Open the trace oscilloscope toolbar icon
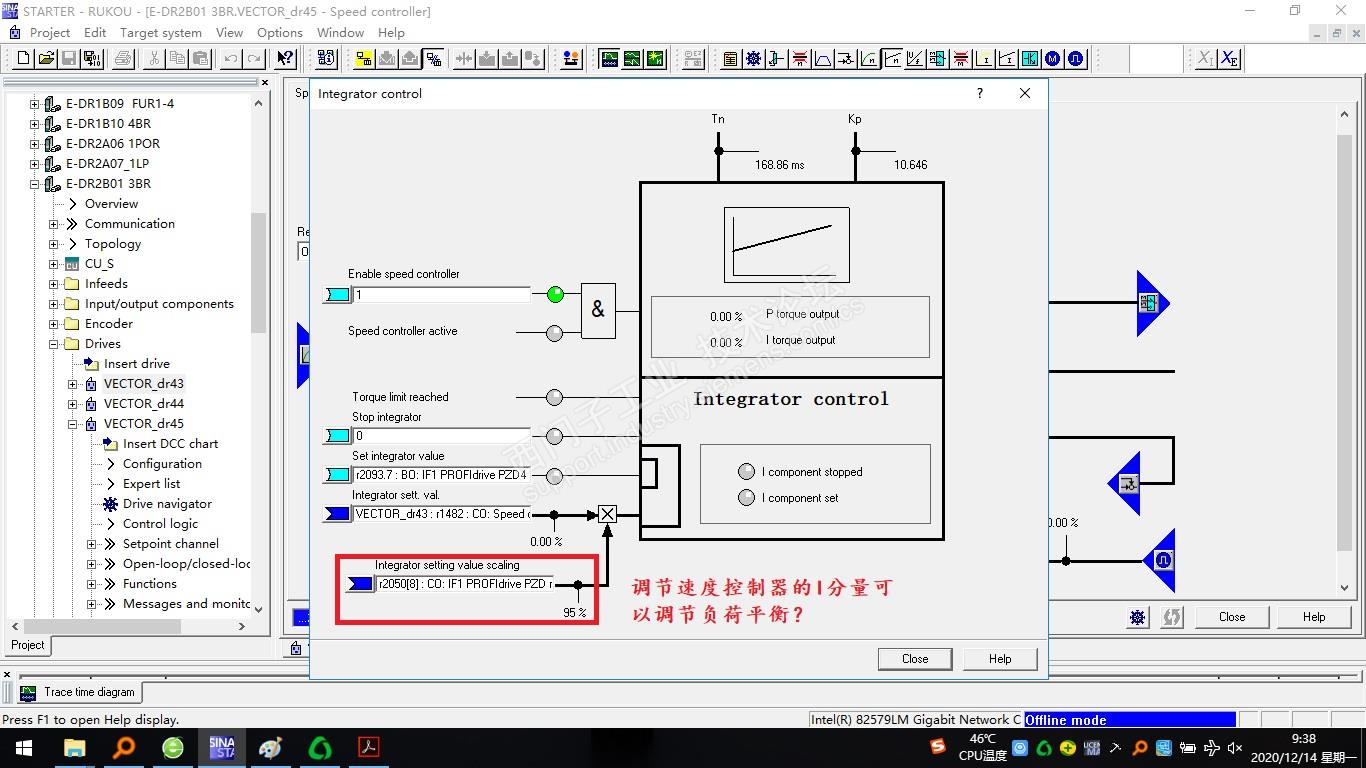1366x768 pixels. pyautogui.click(x=609, y=59)
